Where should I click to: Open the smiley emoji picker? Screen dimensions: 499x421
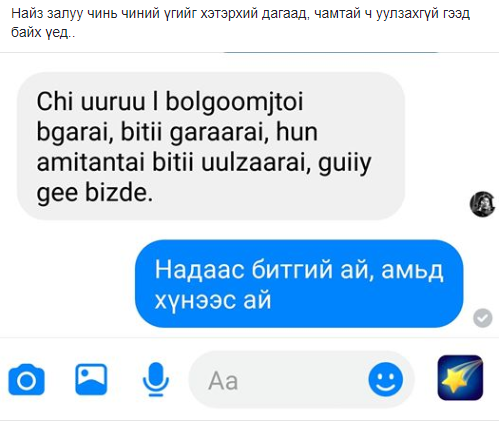[x=386, y=379]
